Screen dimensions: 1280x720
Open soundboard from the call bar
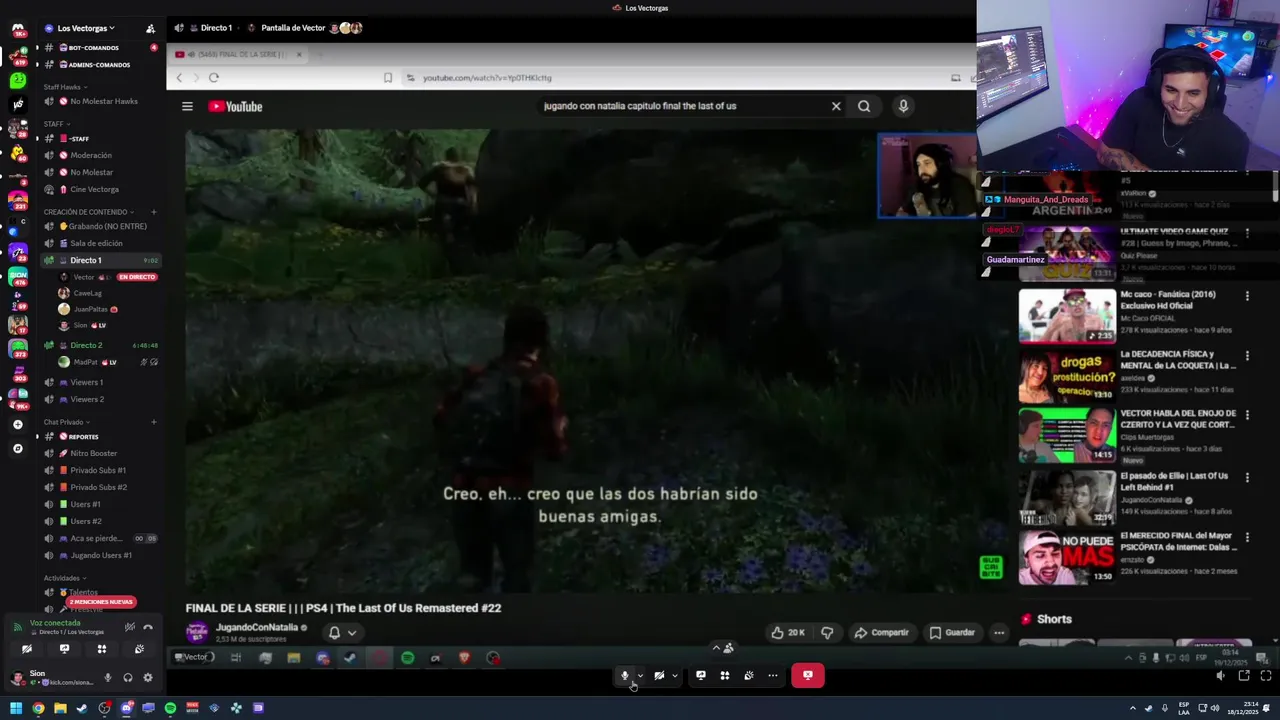point(749,676)
